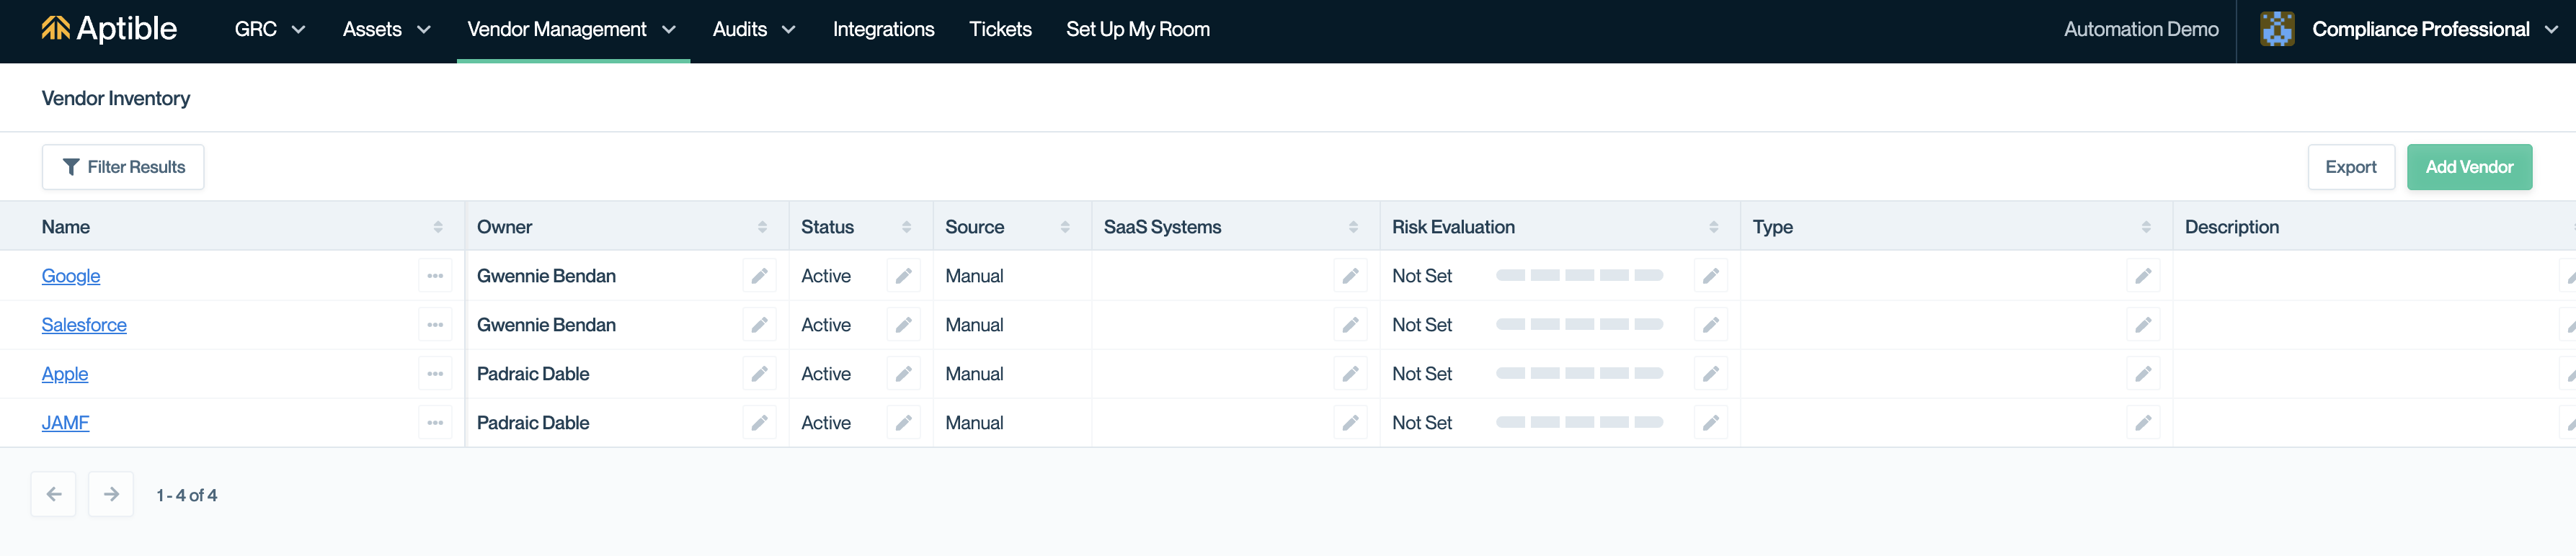Image resolution: width=2576 pixels, height=556 pixels.
Task: Open the Vendor Management menu
Action: point(572,29)
